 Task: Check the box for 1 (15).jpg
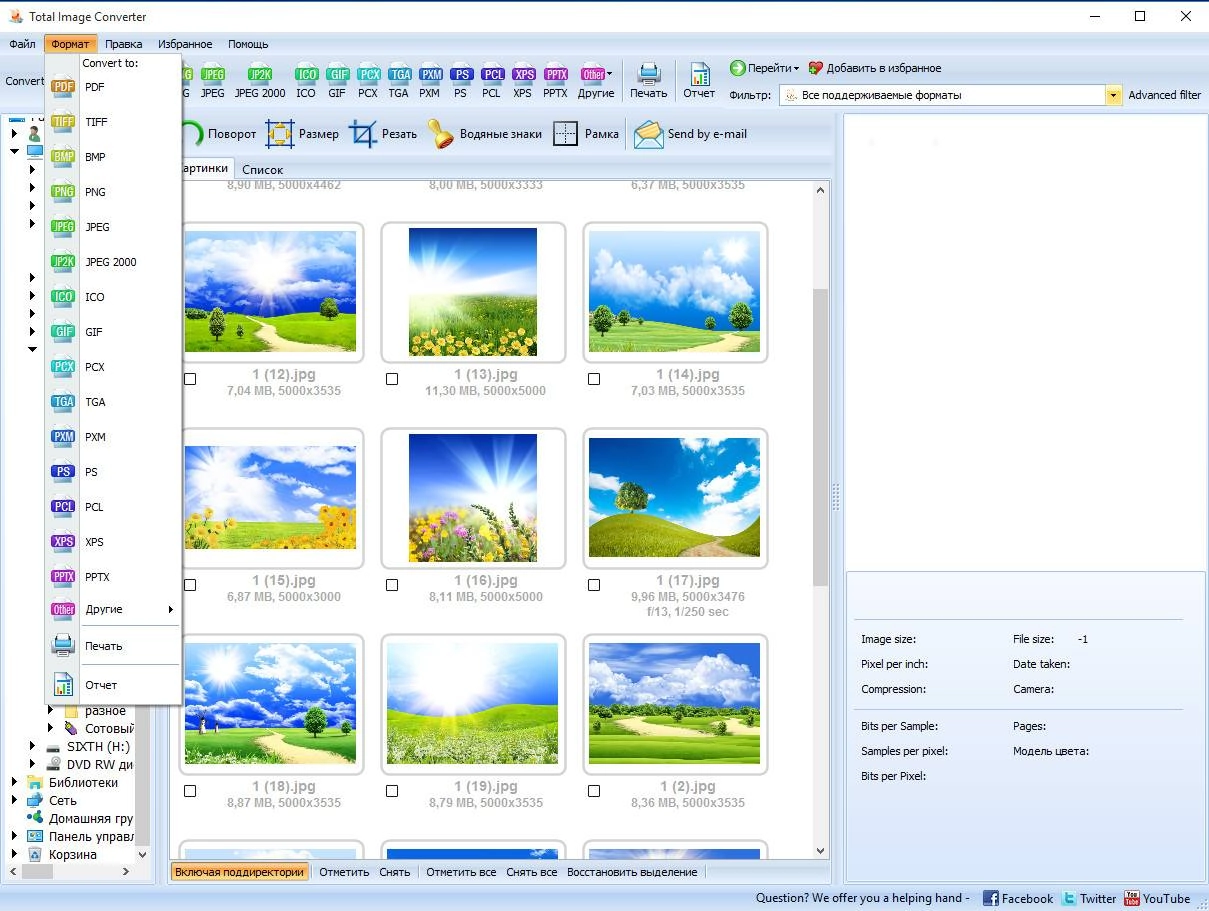[190, 585]
